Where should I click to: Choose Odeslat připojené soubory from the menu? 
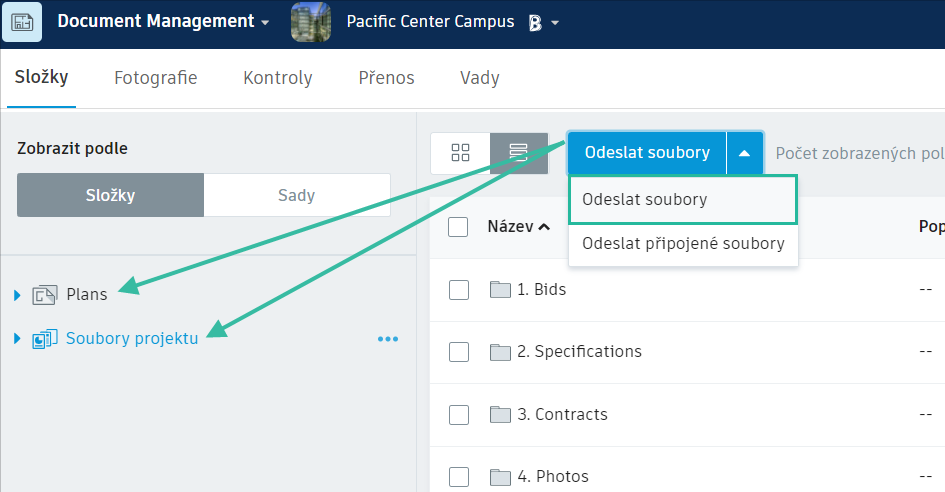pyautogui.click(x=683, y=244)
